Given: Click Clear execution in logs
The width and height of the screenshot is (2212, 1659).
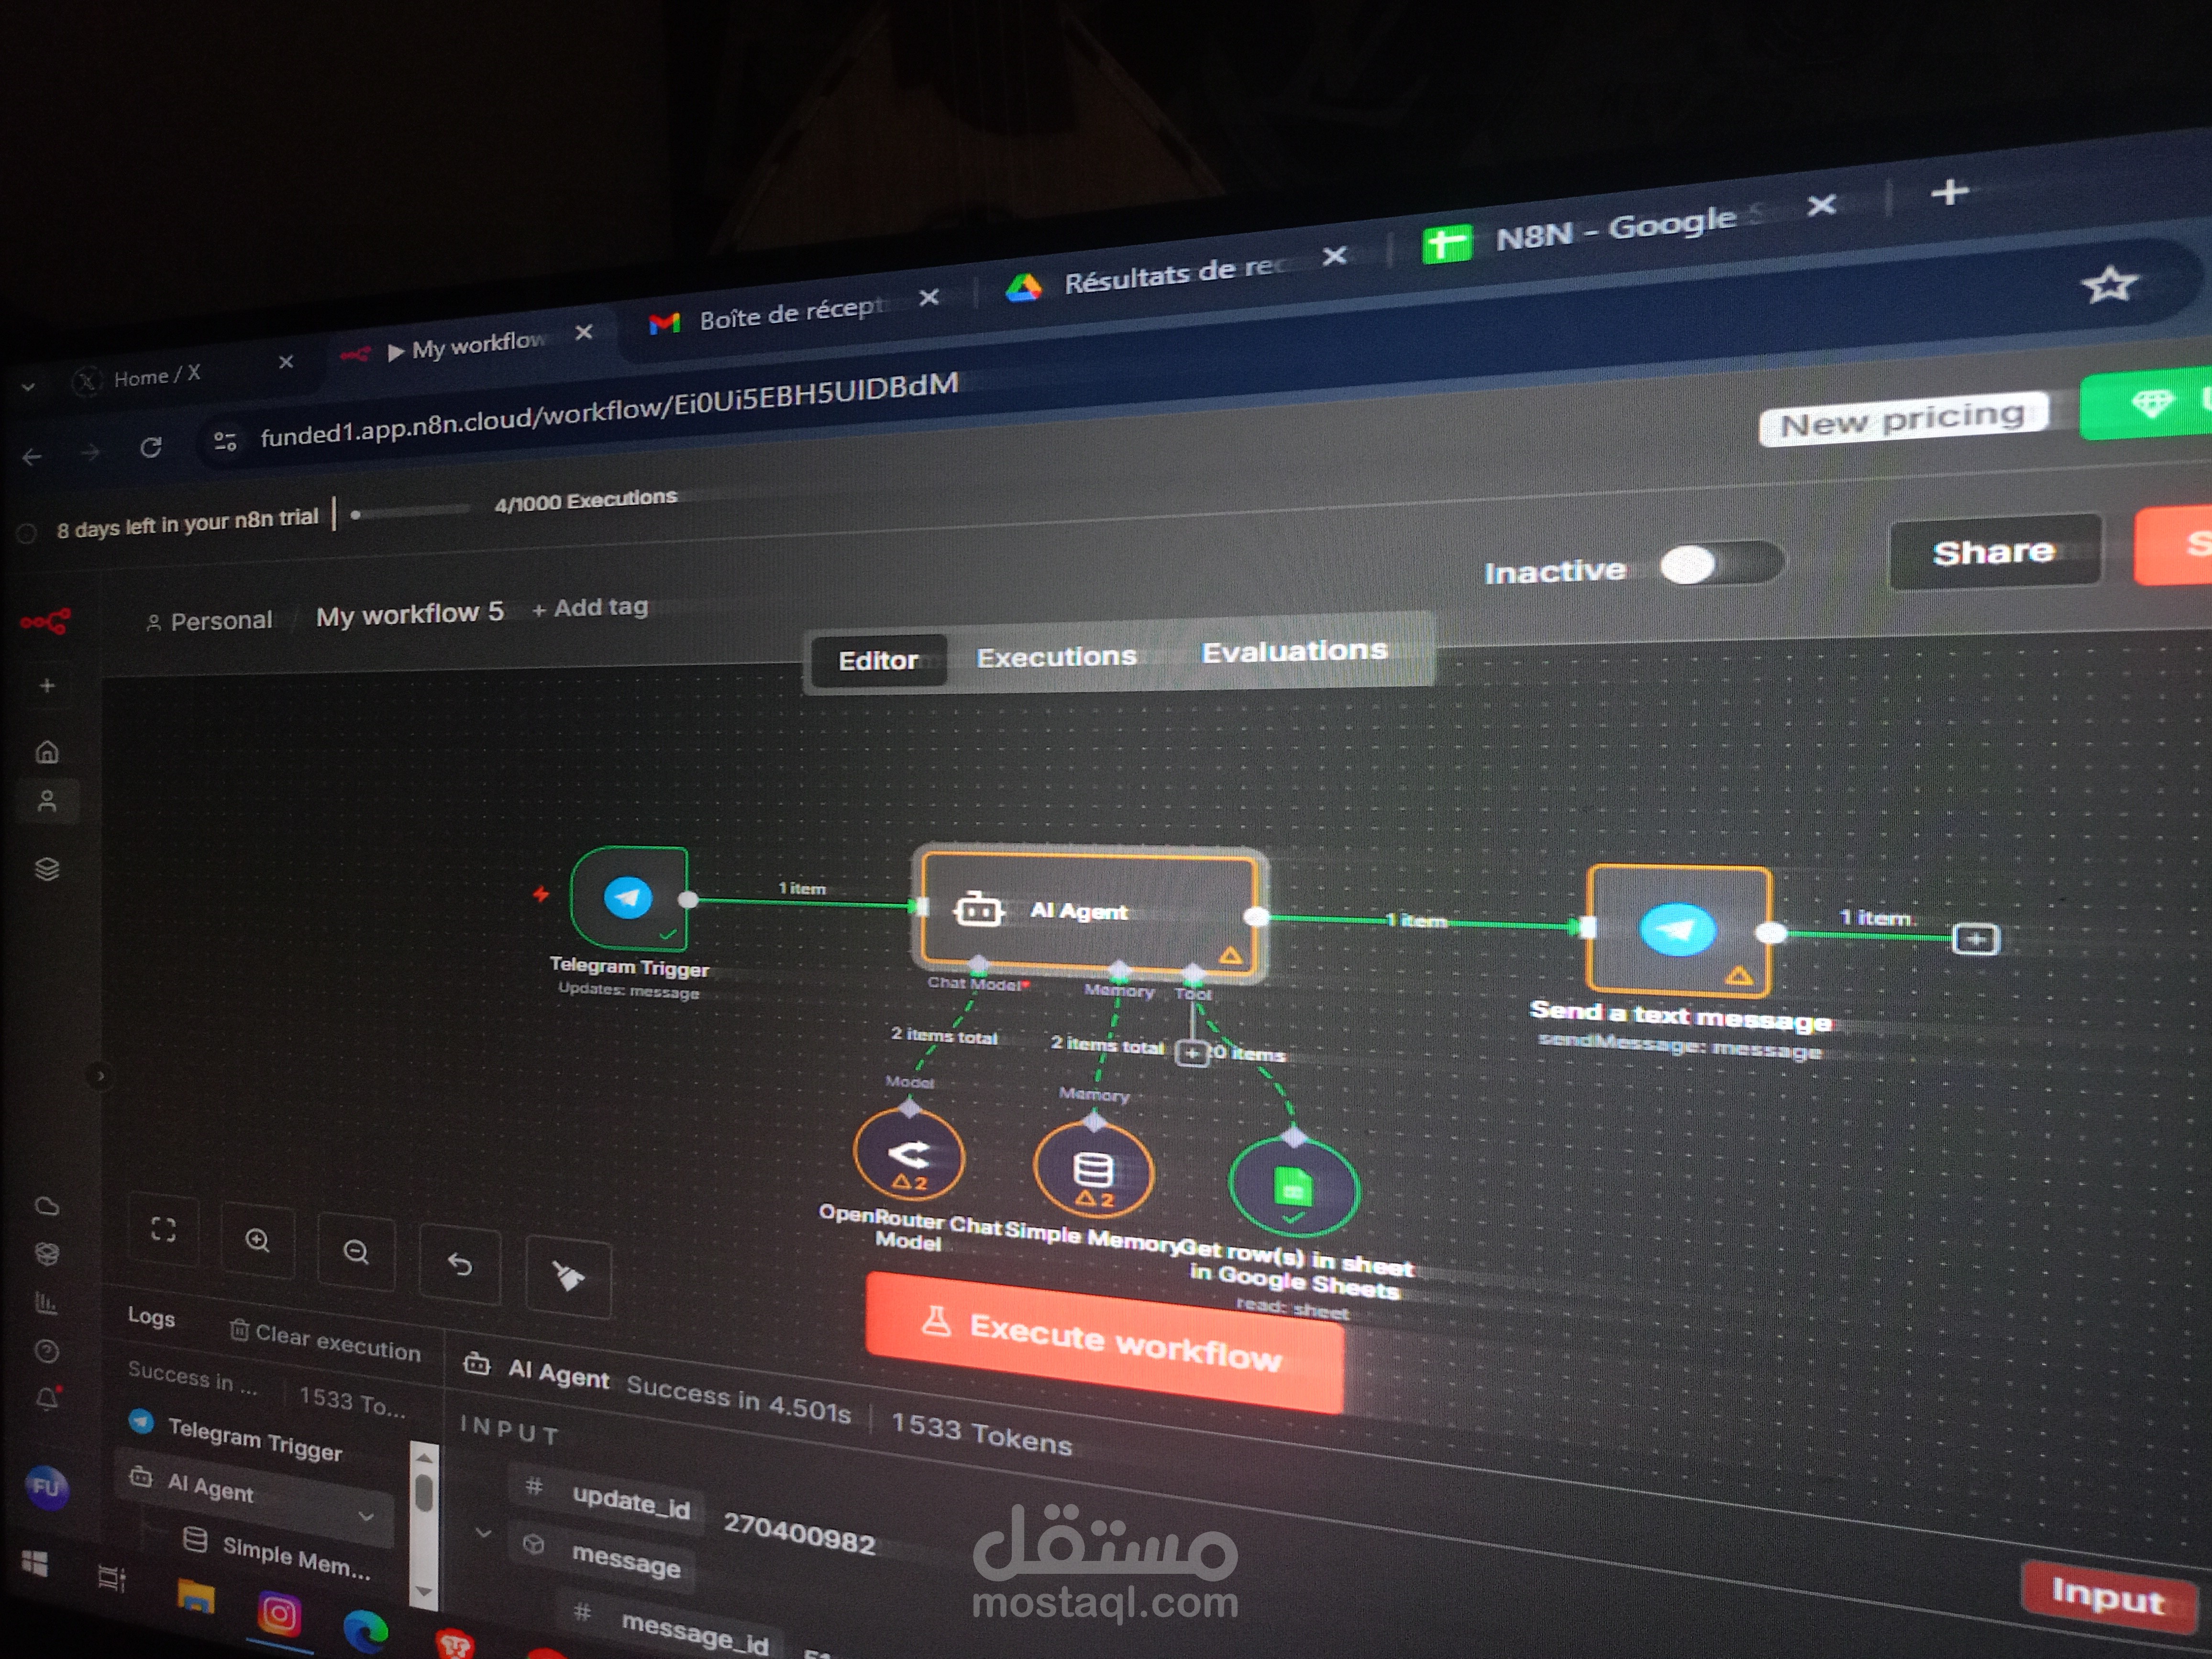Looking at the screenshot, I should [x=325, y=1341].
